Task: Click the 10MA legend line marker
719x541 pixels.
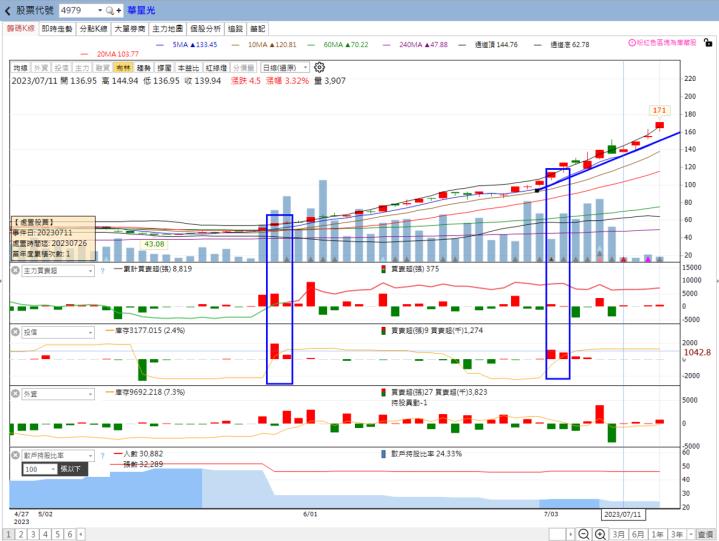Action: pos(236,45)
